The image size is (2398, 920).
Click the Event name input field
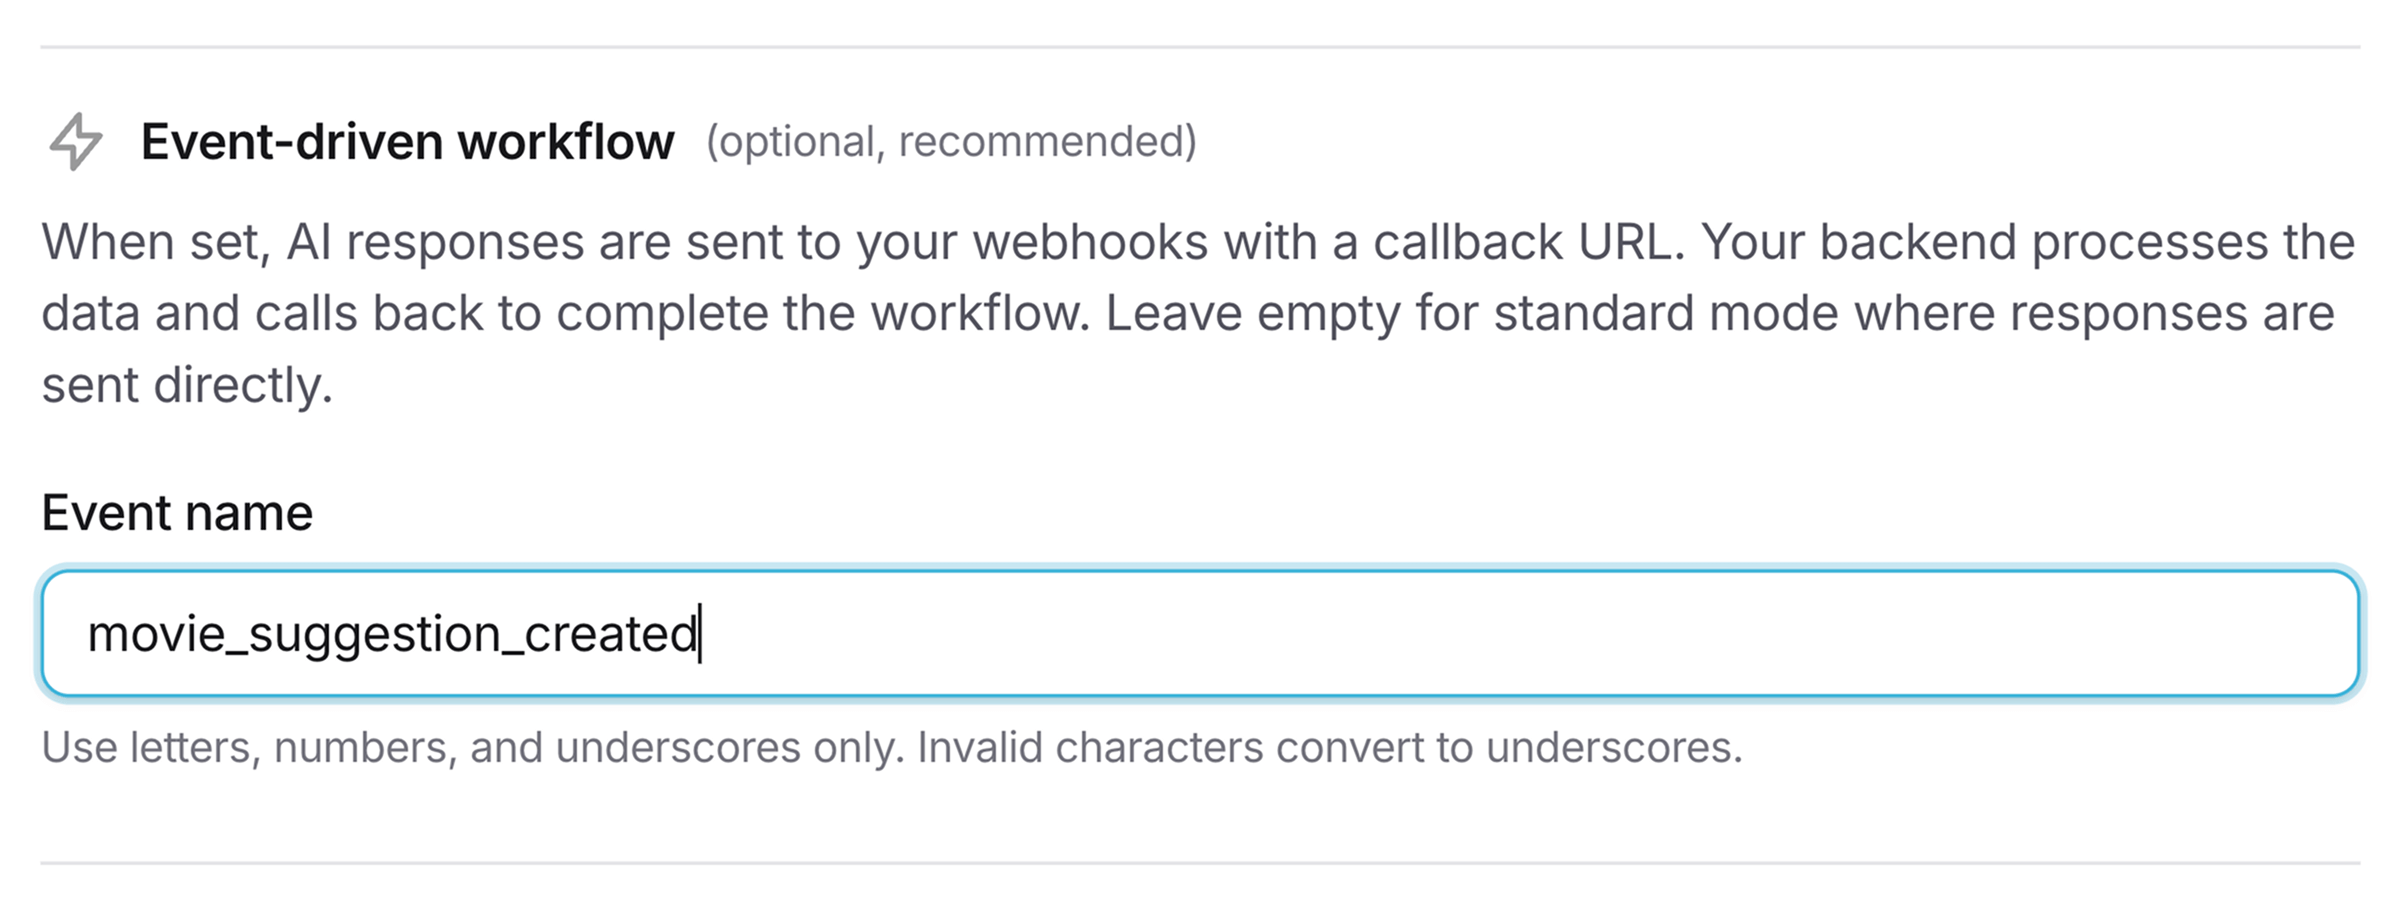tap(1200, 634)
